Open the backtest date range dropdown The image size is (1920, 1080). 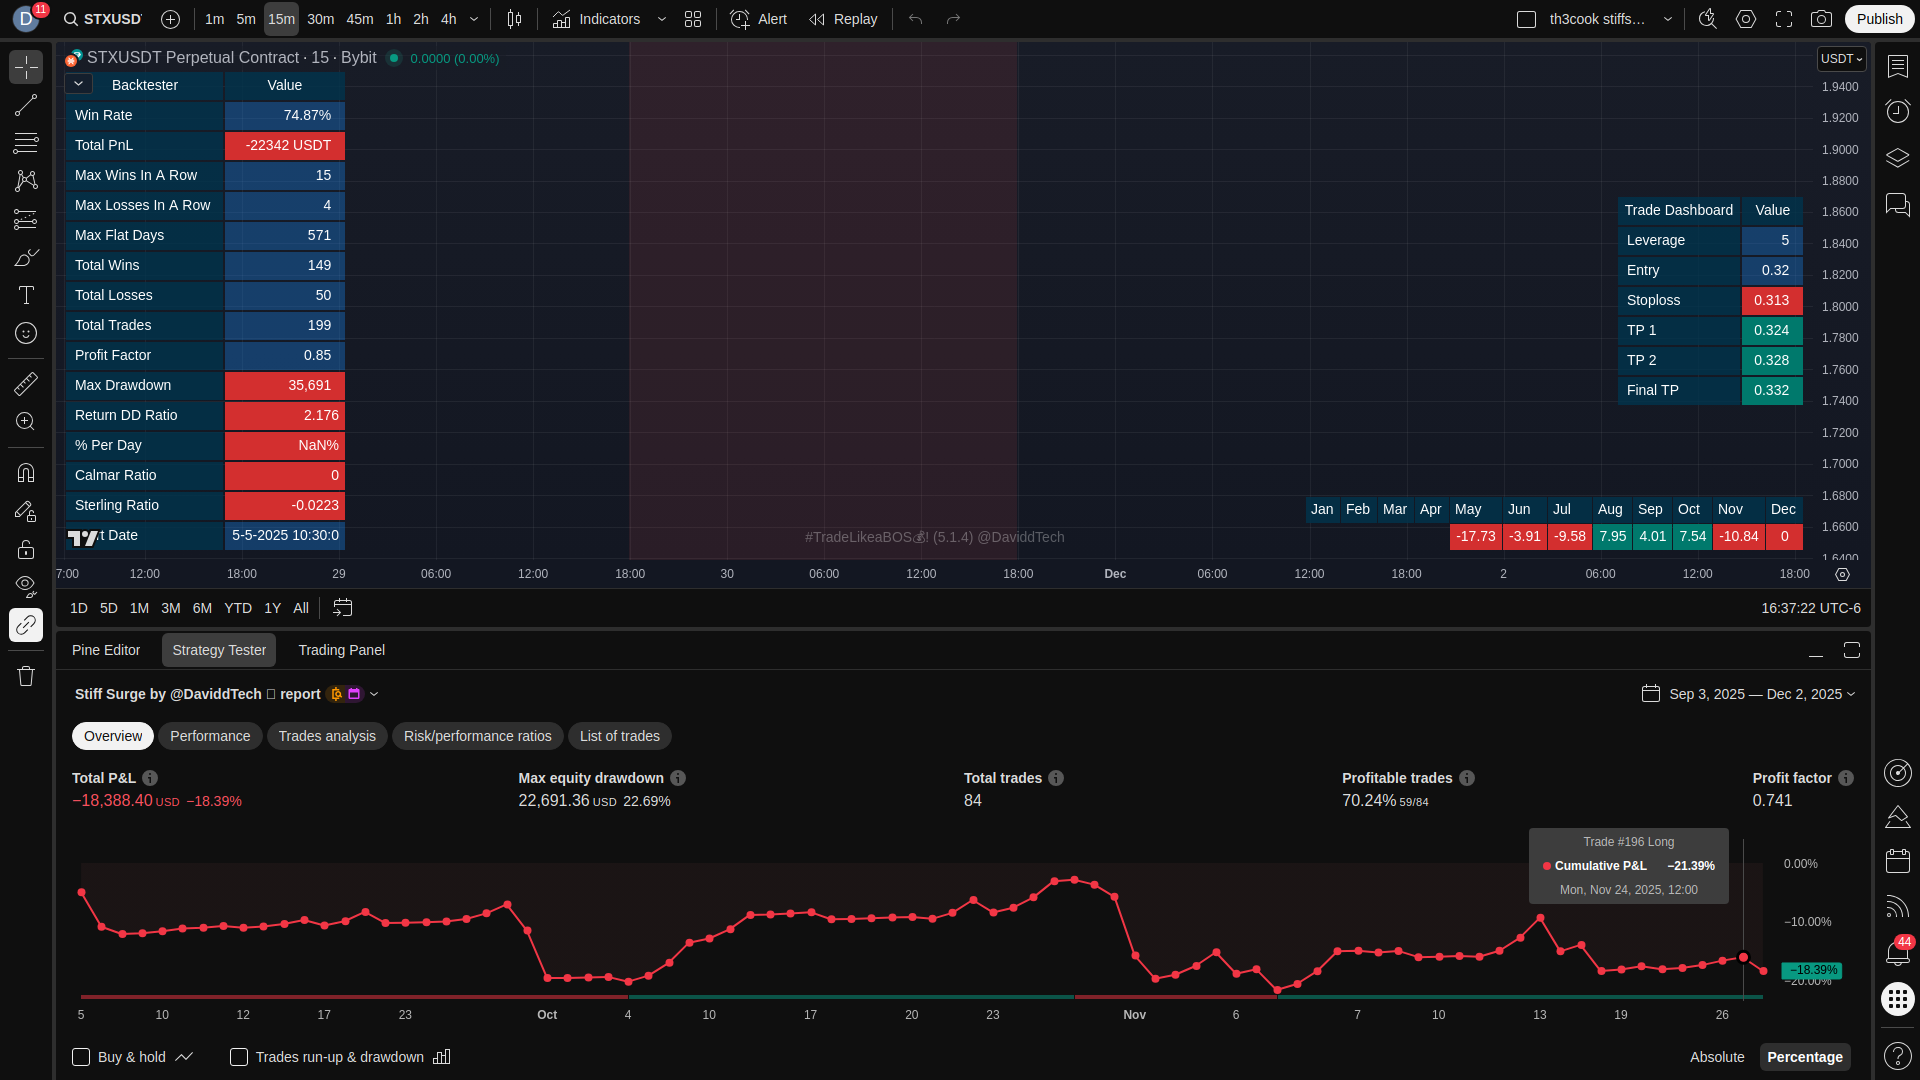click(x=1754, y=694)
